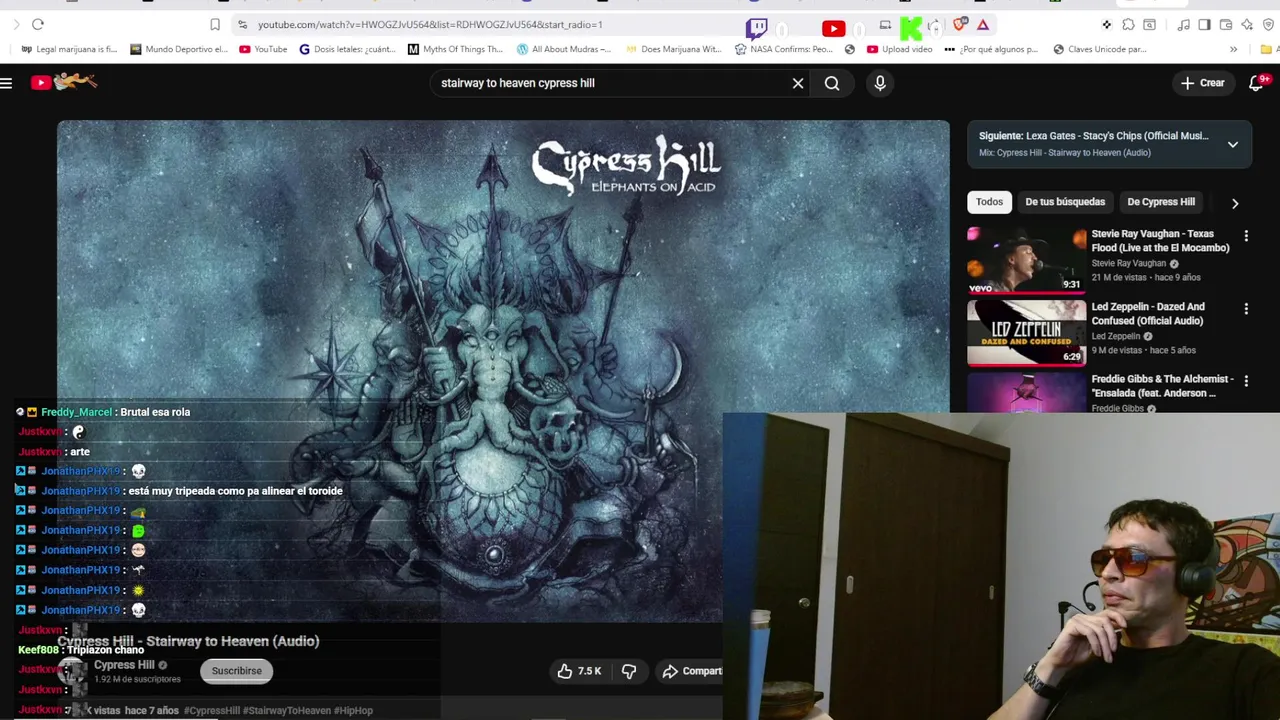Image resolution: width=1280 pixels, height=720 pixels.
Task: Expand the Mix playlist panel chevron
Action: (1233, 144)
